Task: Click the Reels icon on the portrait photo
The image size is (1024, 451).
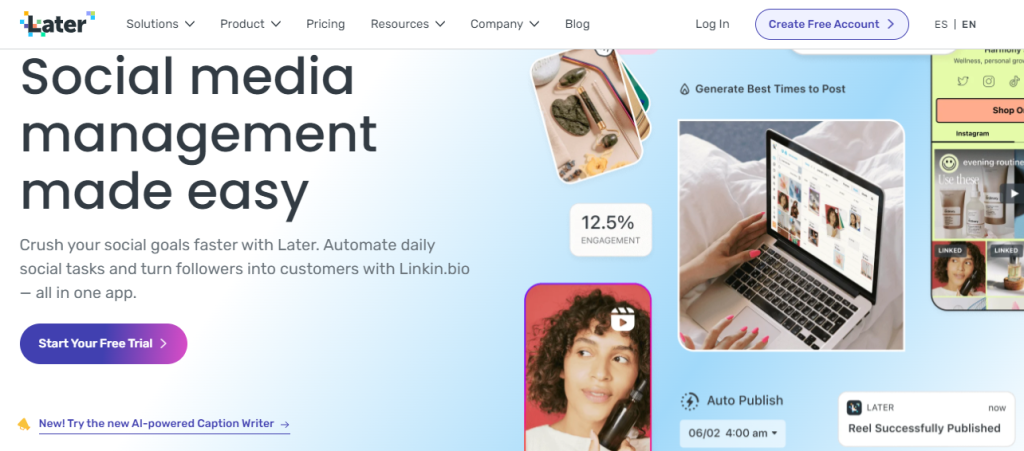Action: pos(622,321)
